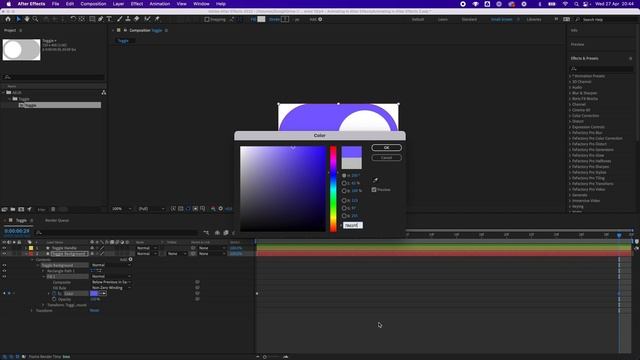Select the S saturation radio button

pyautogui.click(x=344, y=183)
